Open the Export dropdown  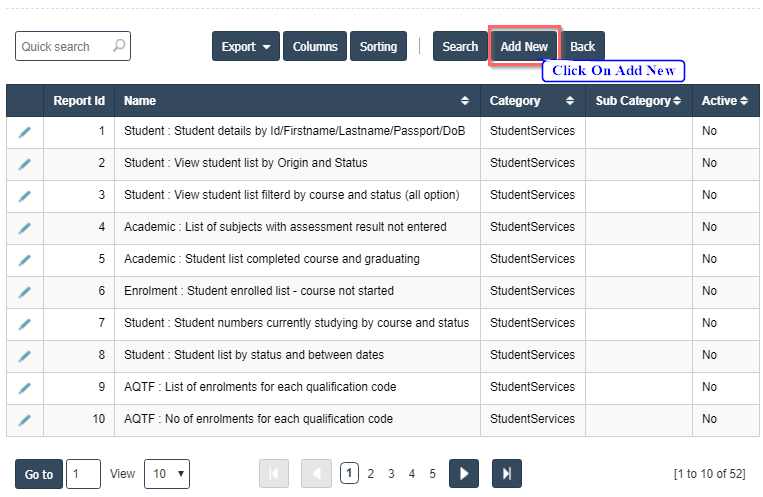(246, 47)
